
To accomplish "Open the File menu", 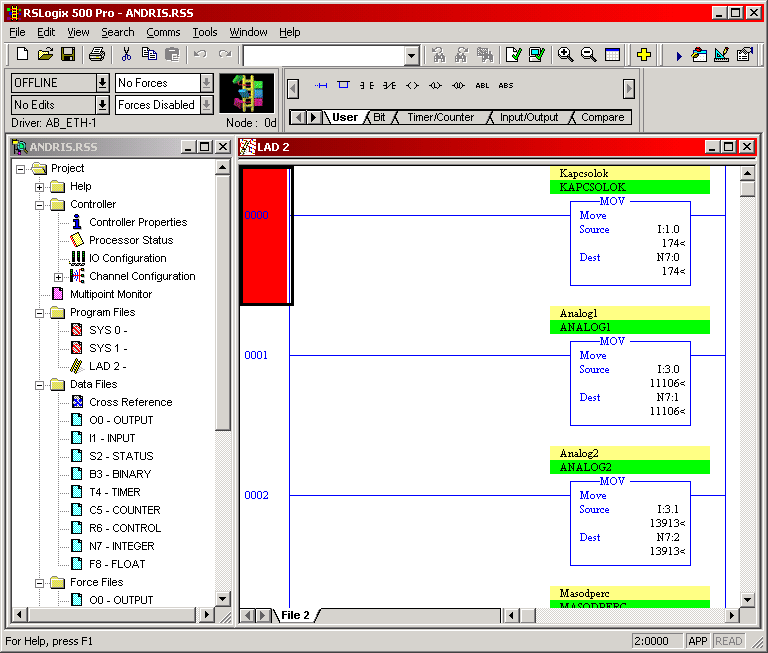I will click(17, 32).
